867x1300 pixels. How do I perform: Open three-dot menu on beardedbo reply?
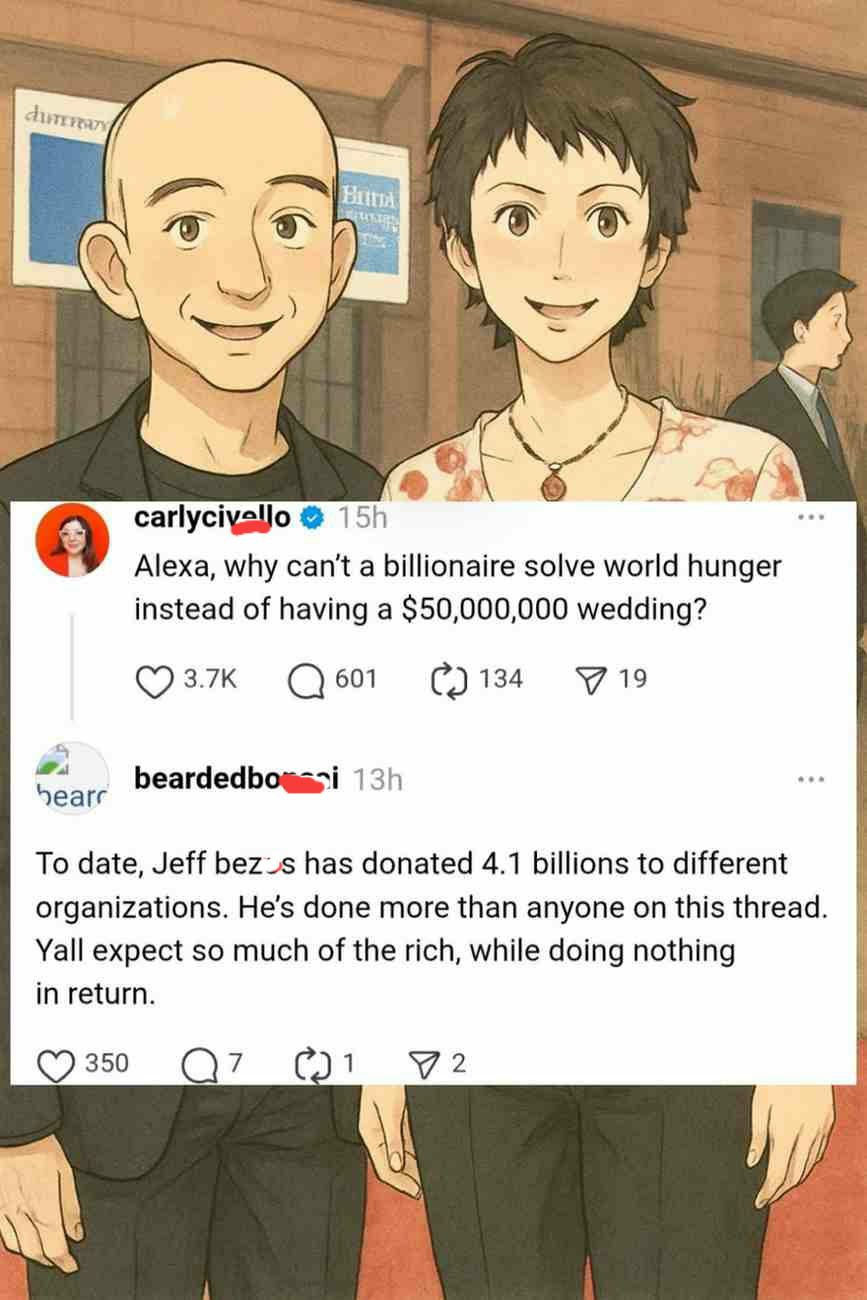(810, 778)
